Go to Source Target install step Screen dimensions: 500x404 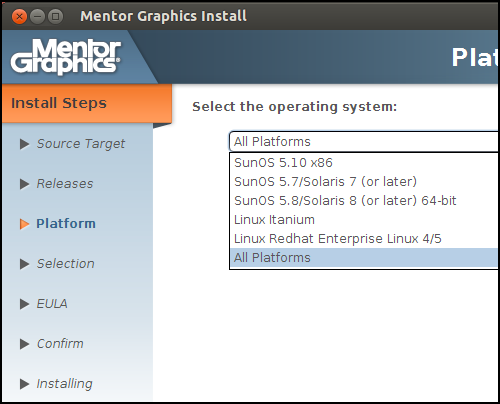(x=81, y=144)
